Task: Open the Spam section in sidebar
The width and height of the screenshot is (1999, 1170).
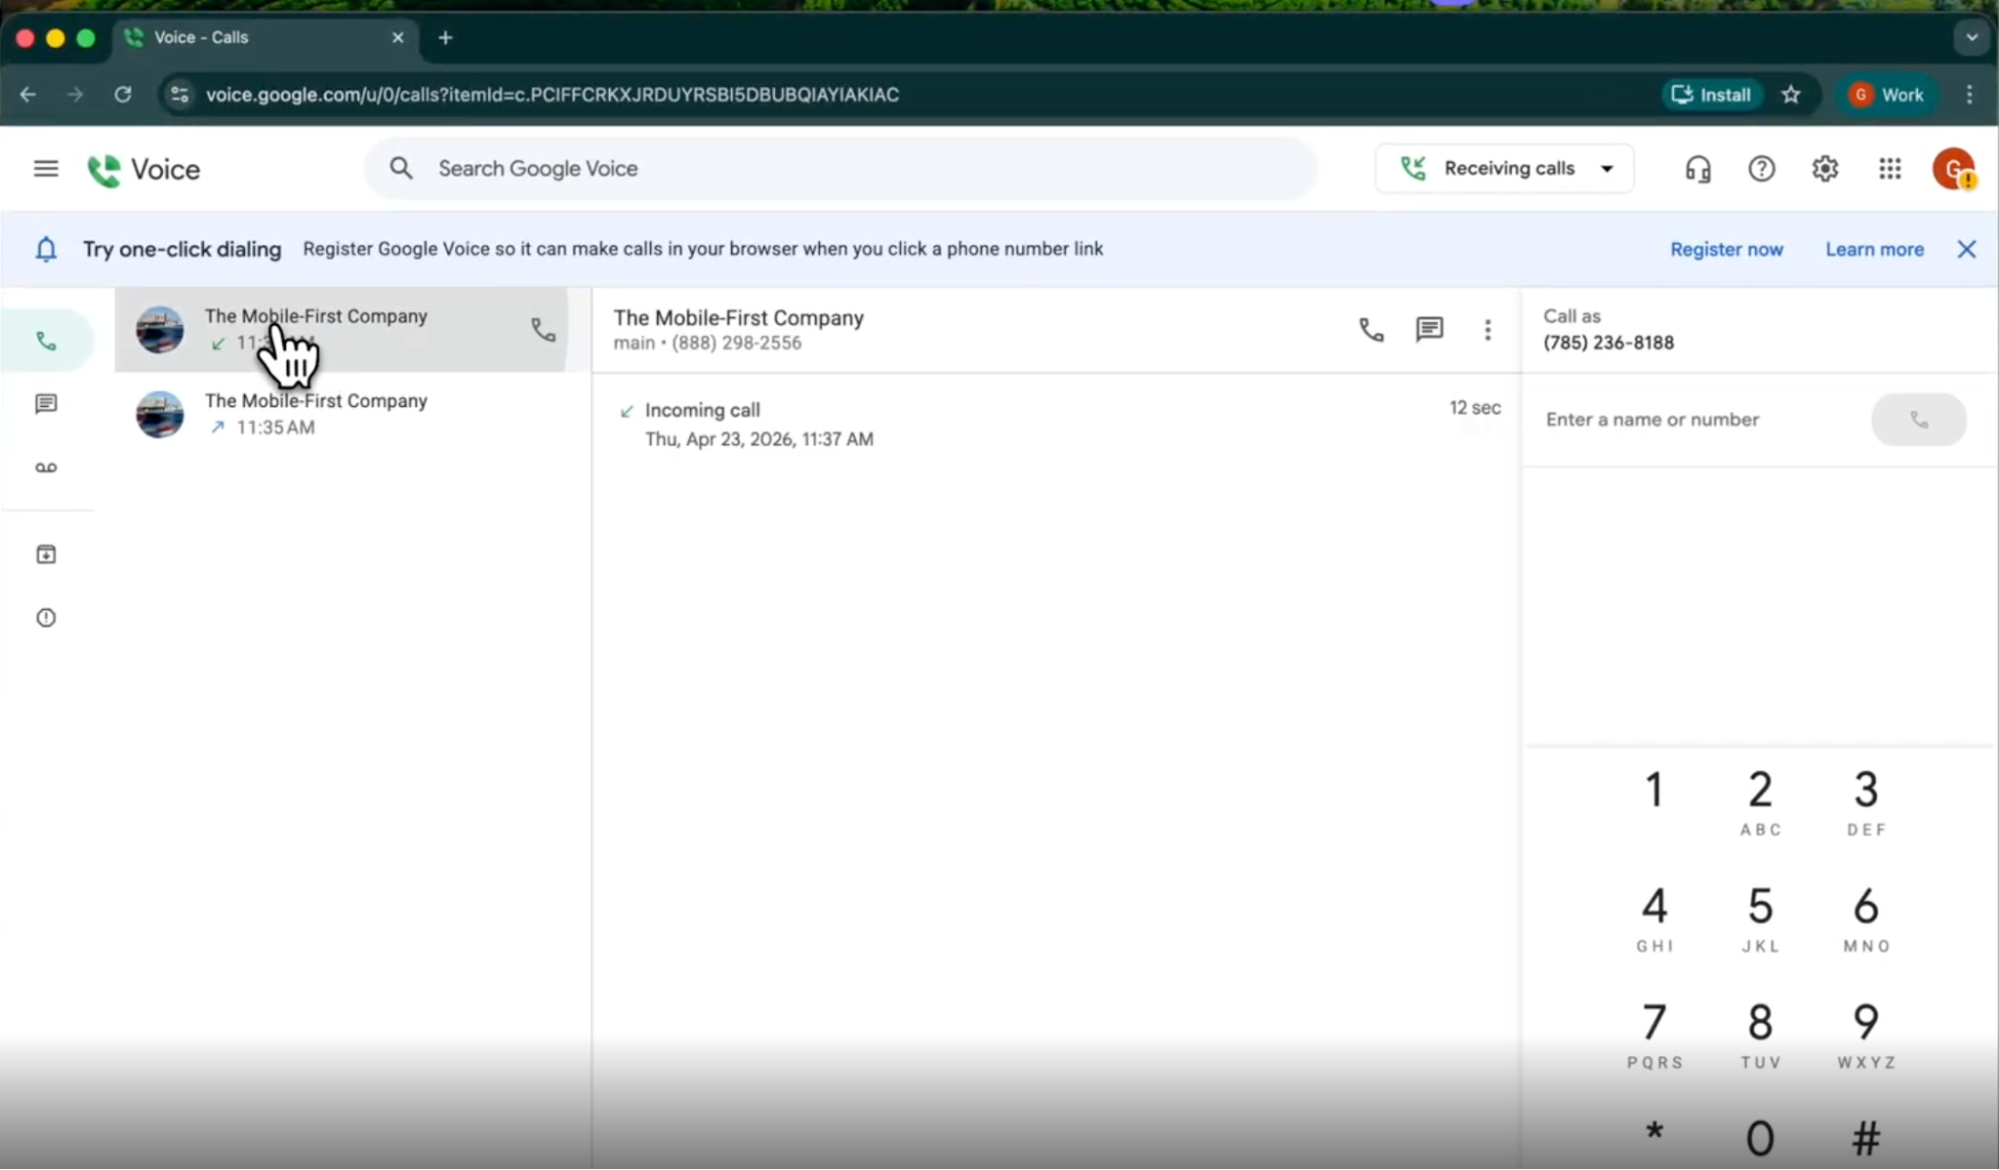Action: 46,618
